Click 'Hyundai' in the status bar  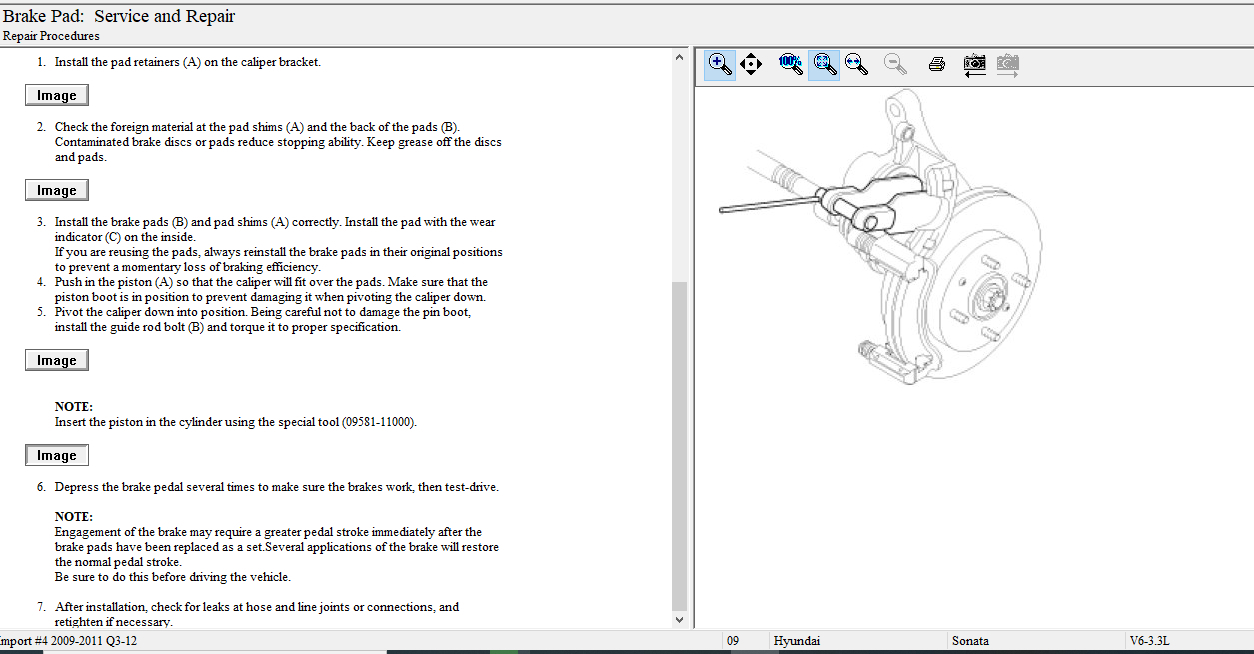797,641
